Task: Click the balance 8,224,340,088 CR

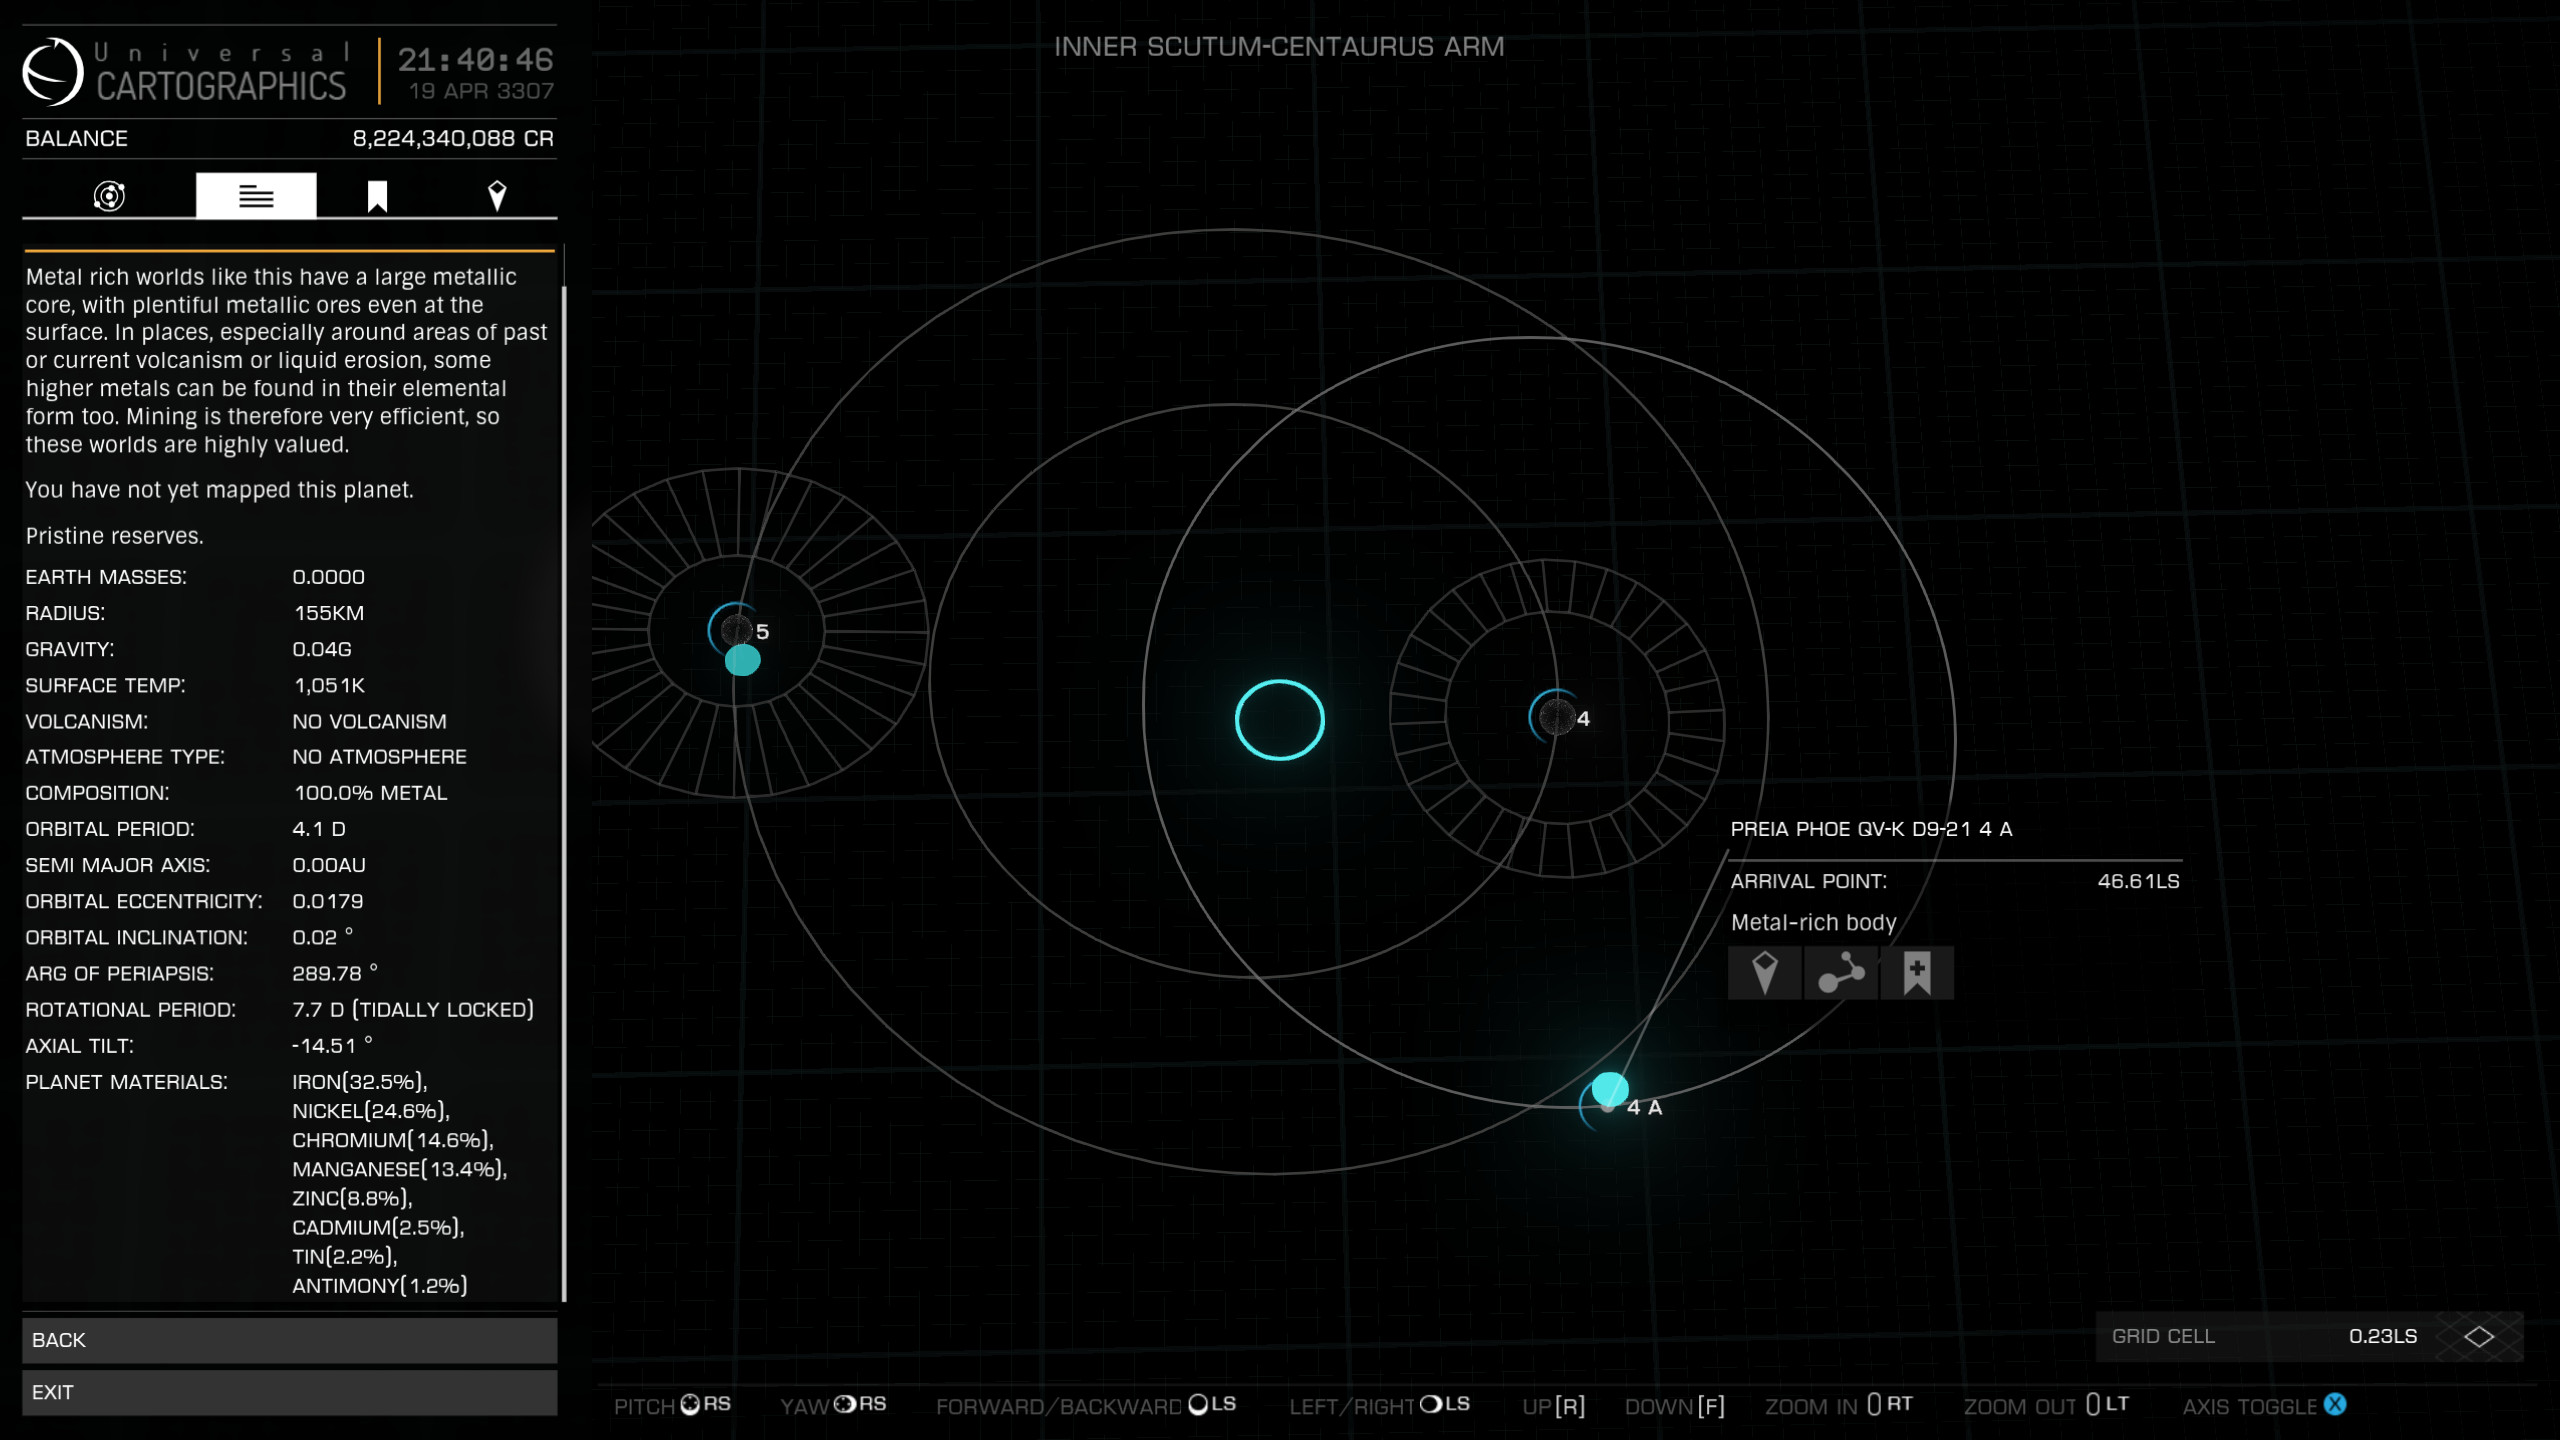Action: tap(453, 138)
